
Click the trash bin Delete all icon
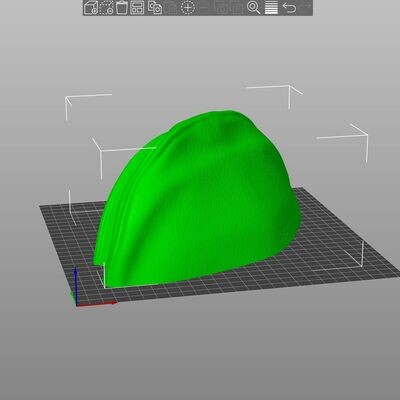(122, 8)
